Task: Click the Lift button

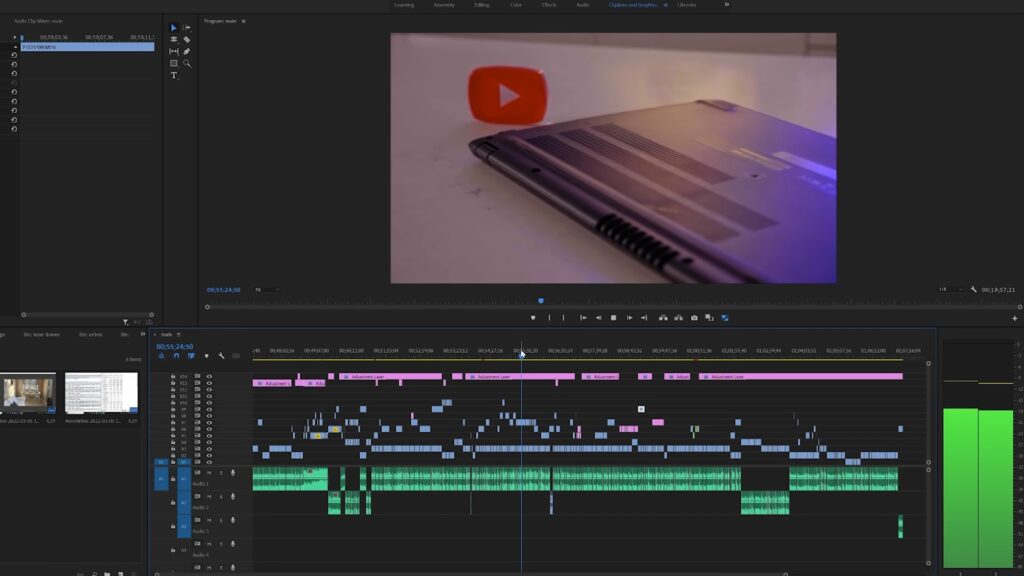Action: 663,318
